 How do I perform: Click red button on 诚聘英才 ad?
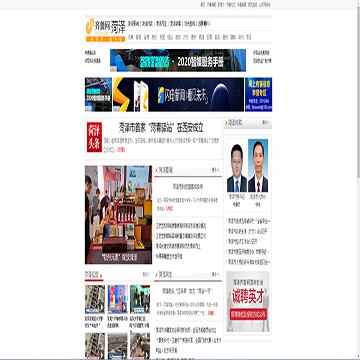[248, 314]
